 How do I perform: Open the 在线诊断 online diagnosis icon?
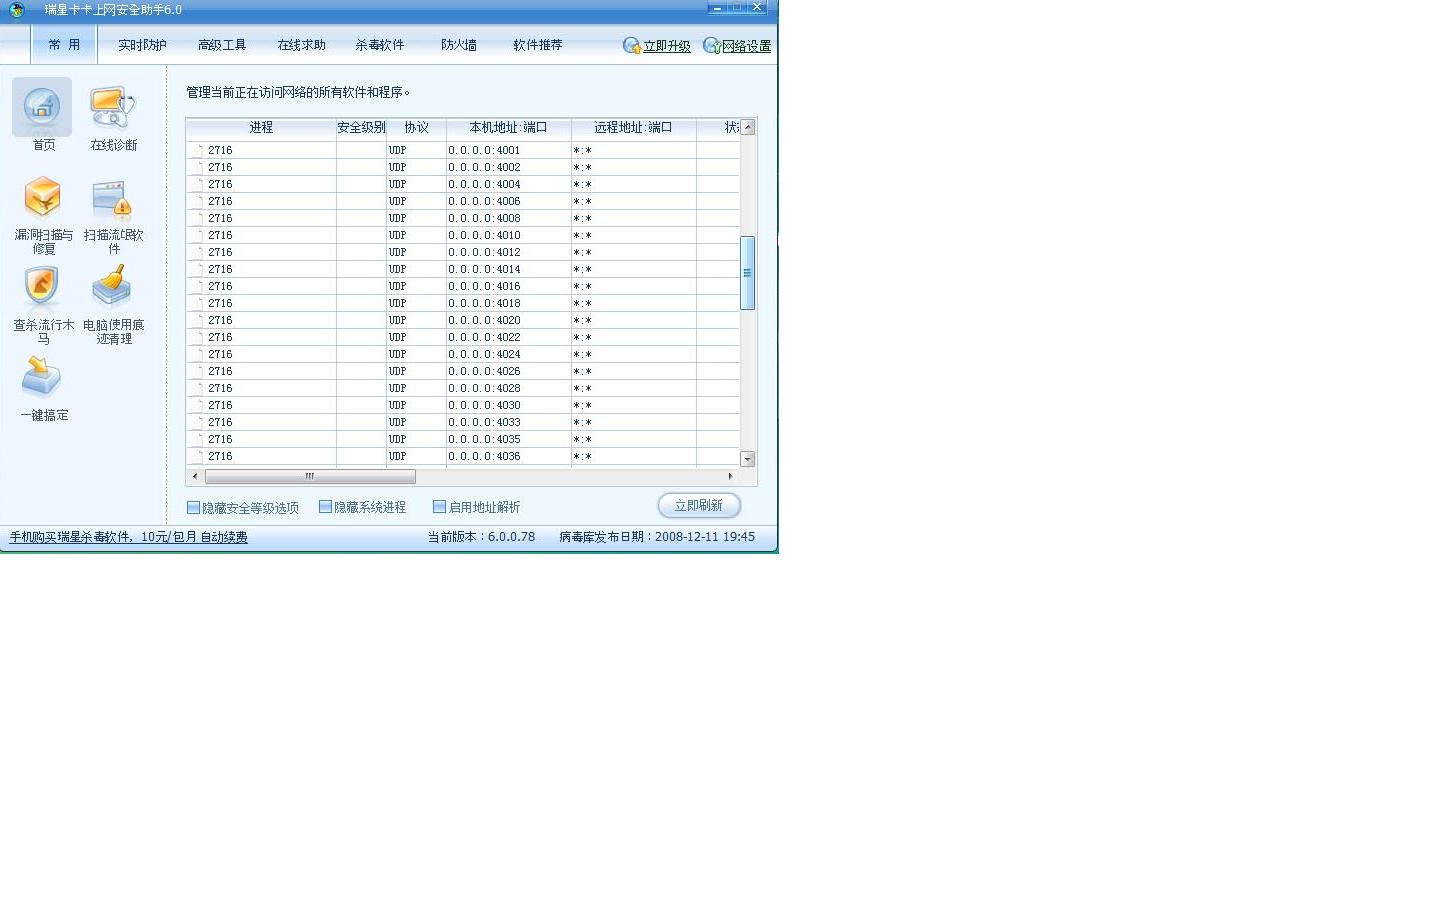click(x=112, y=107)
